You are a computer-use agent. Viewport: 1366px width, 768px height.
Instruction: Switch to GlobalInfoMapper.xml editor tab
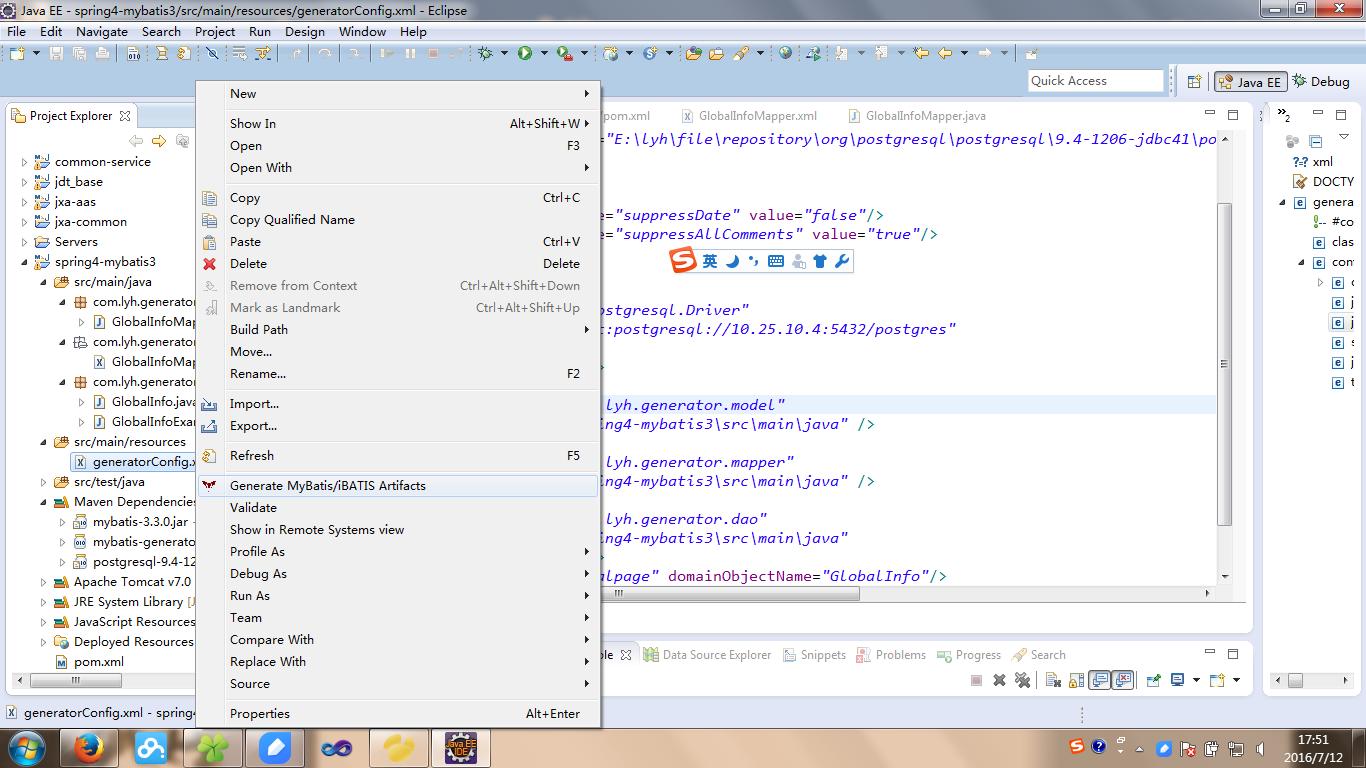coord(749,116)
